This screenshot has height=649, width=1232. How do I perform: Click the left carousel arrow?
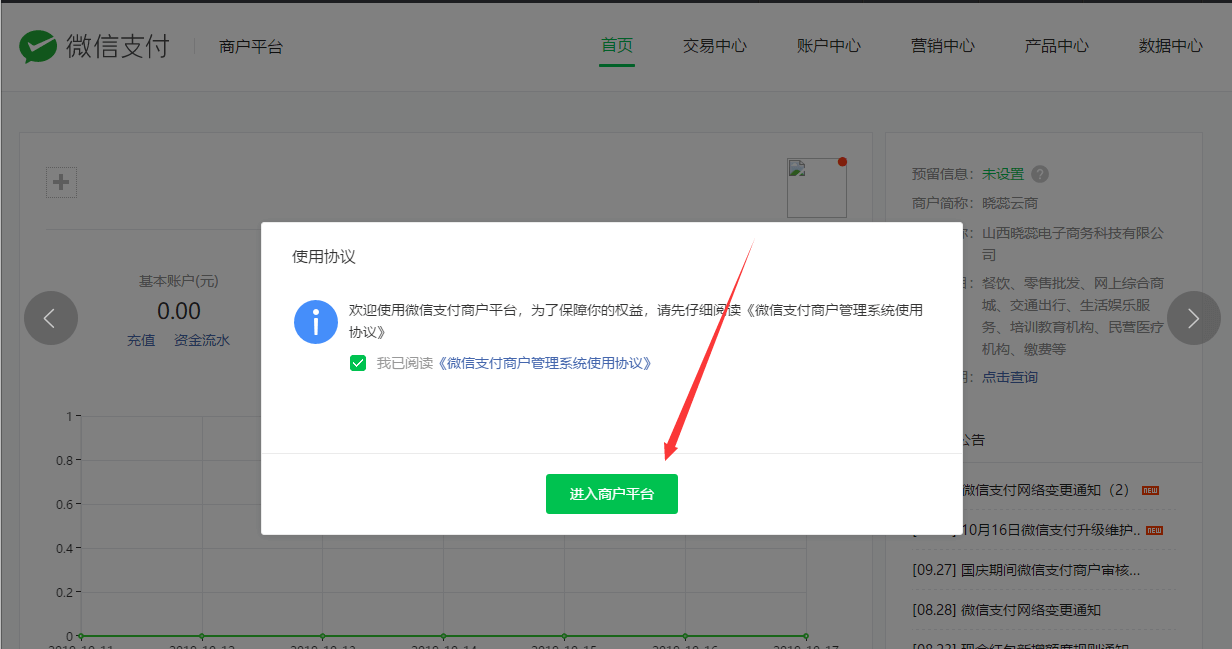pyautogui.click(x=51, y=318)
